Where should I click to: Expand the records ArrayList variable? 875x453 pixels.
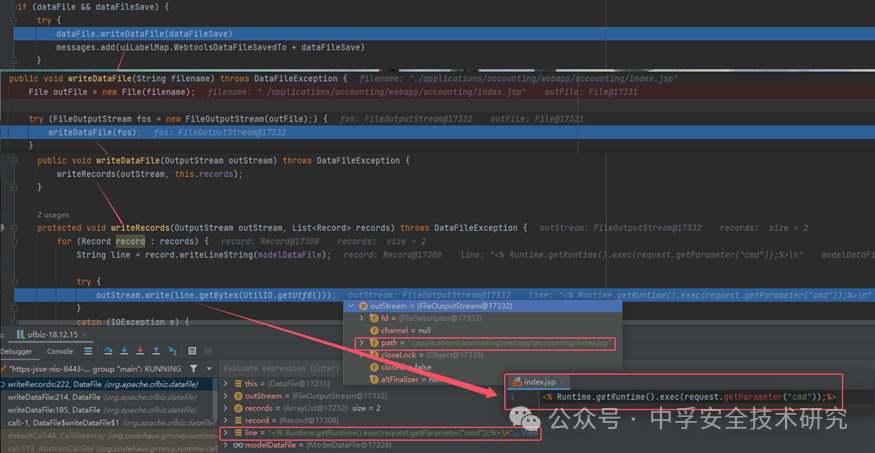[x=225, y=408]
